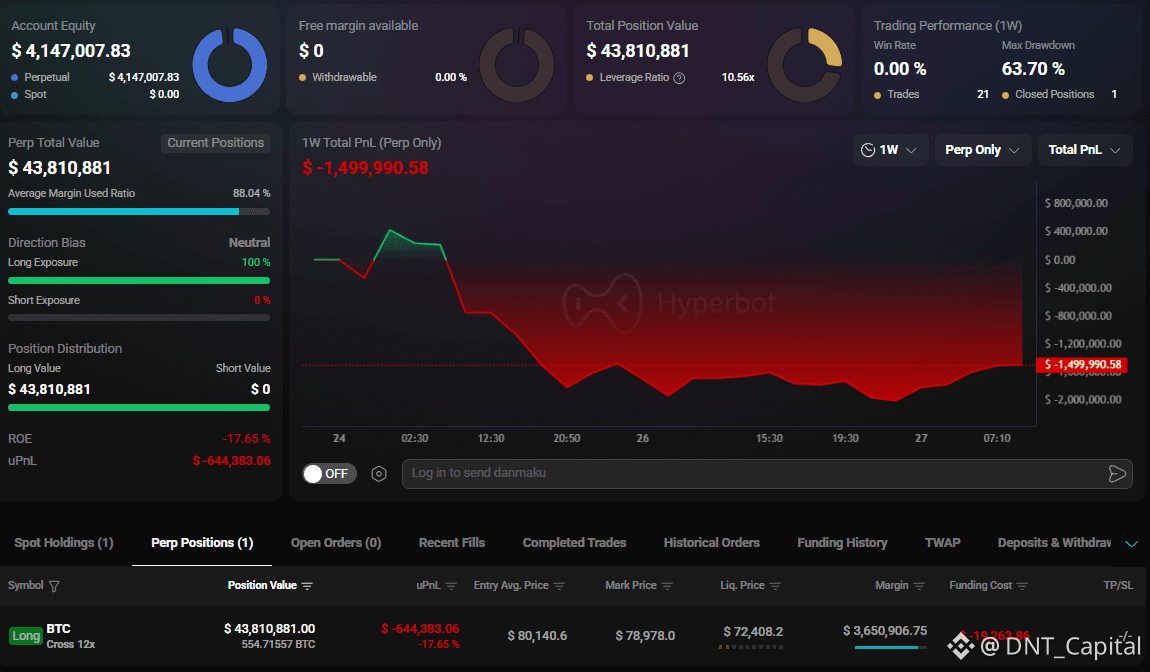This screenshot has width=1150, height=672.
Task: Click the danmaku settings hexagon icon
Action: click(378, 474)
